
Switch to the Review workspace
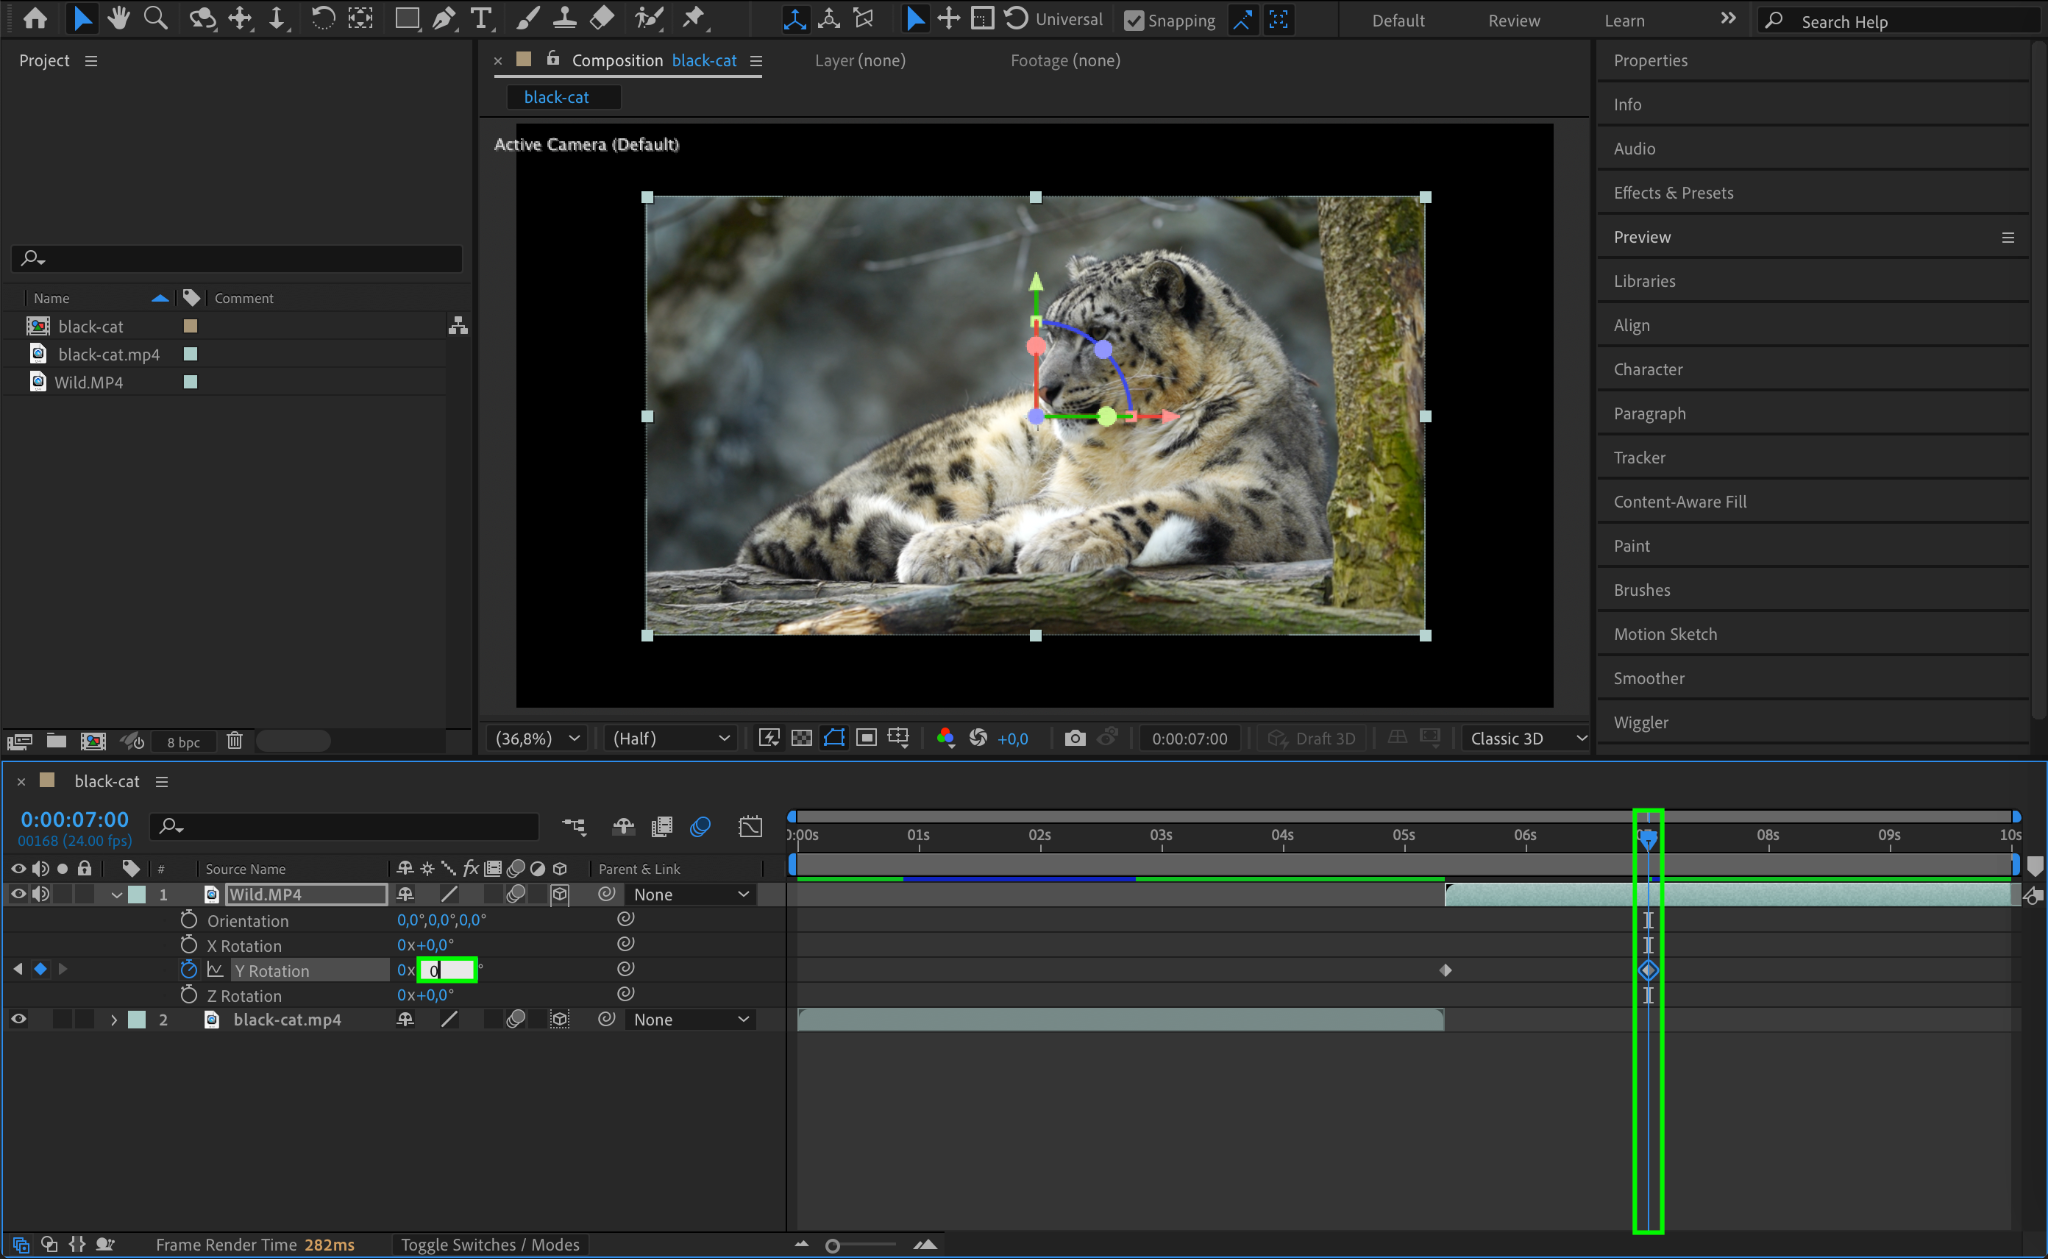tap(1513, 20)
